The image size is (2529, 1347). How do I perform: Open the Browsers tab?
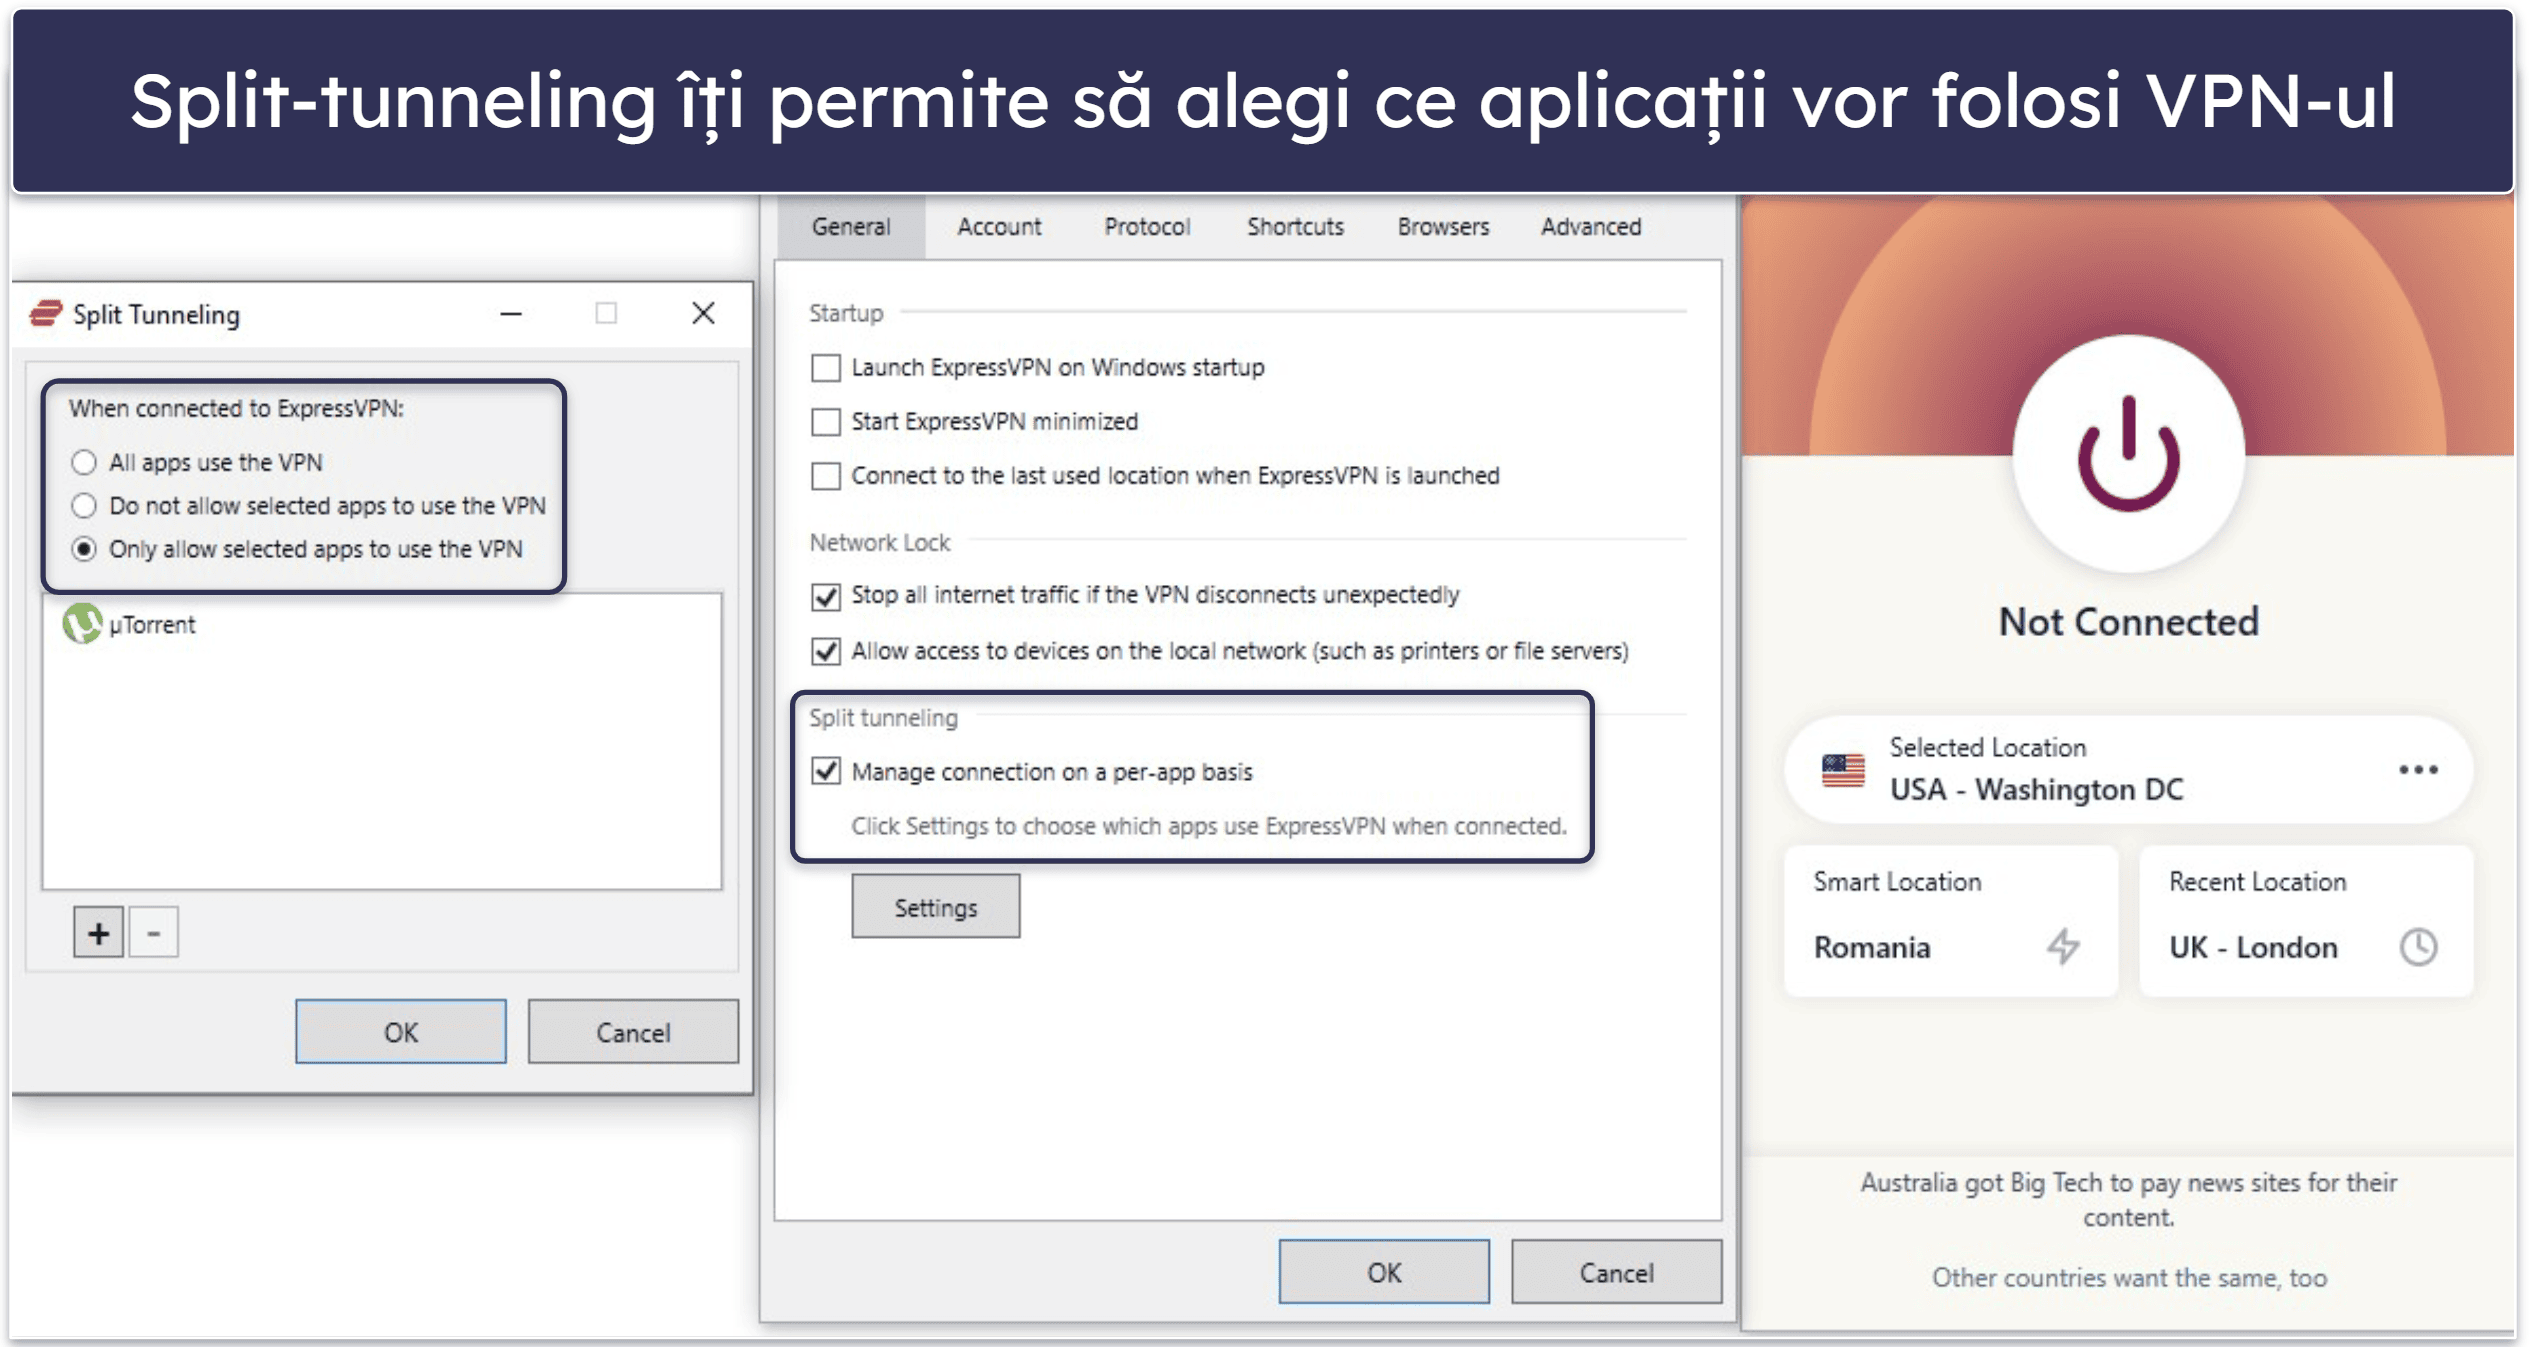[x=1442, y=227]
